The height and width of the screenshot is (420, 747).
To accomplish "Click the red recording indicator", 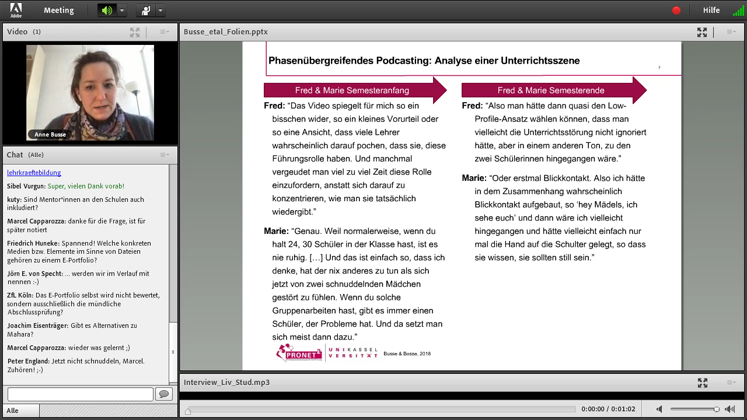I will (676, 11).
